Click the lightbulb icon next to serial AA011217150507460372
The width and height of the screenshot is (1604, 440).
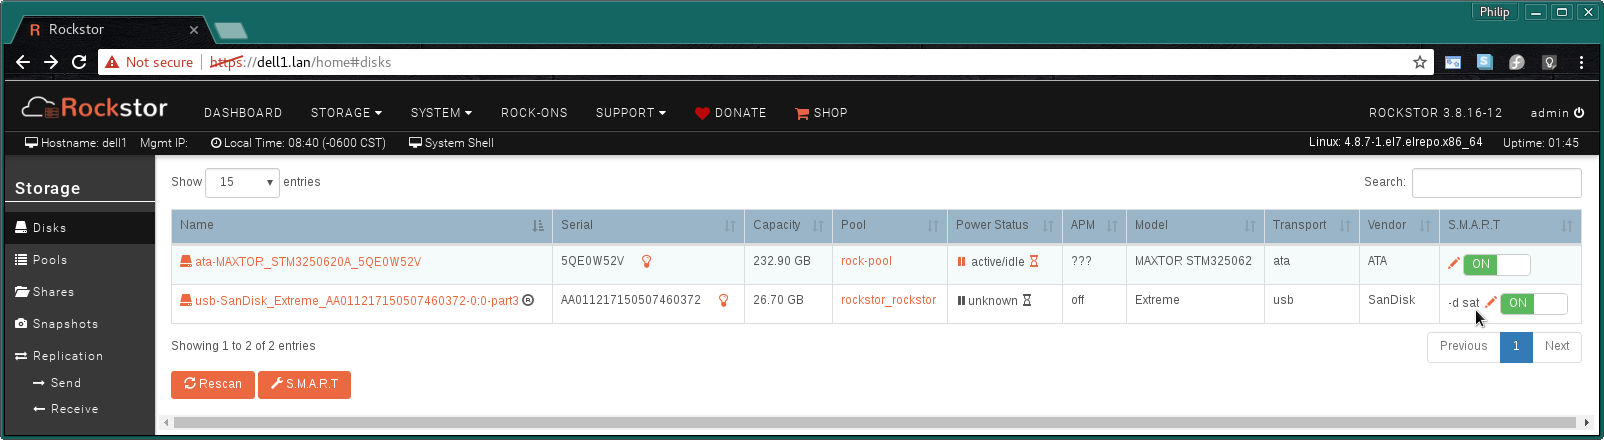723,300
